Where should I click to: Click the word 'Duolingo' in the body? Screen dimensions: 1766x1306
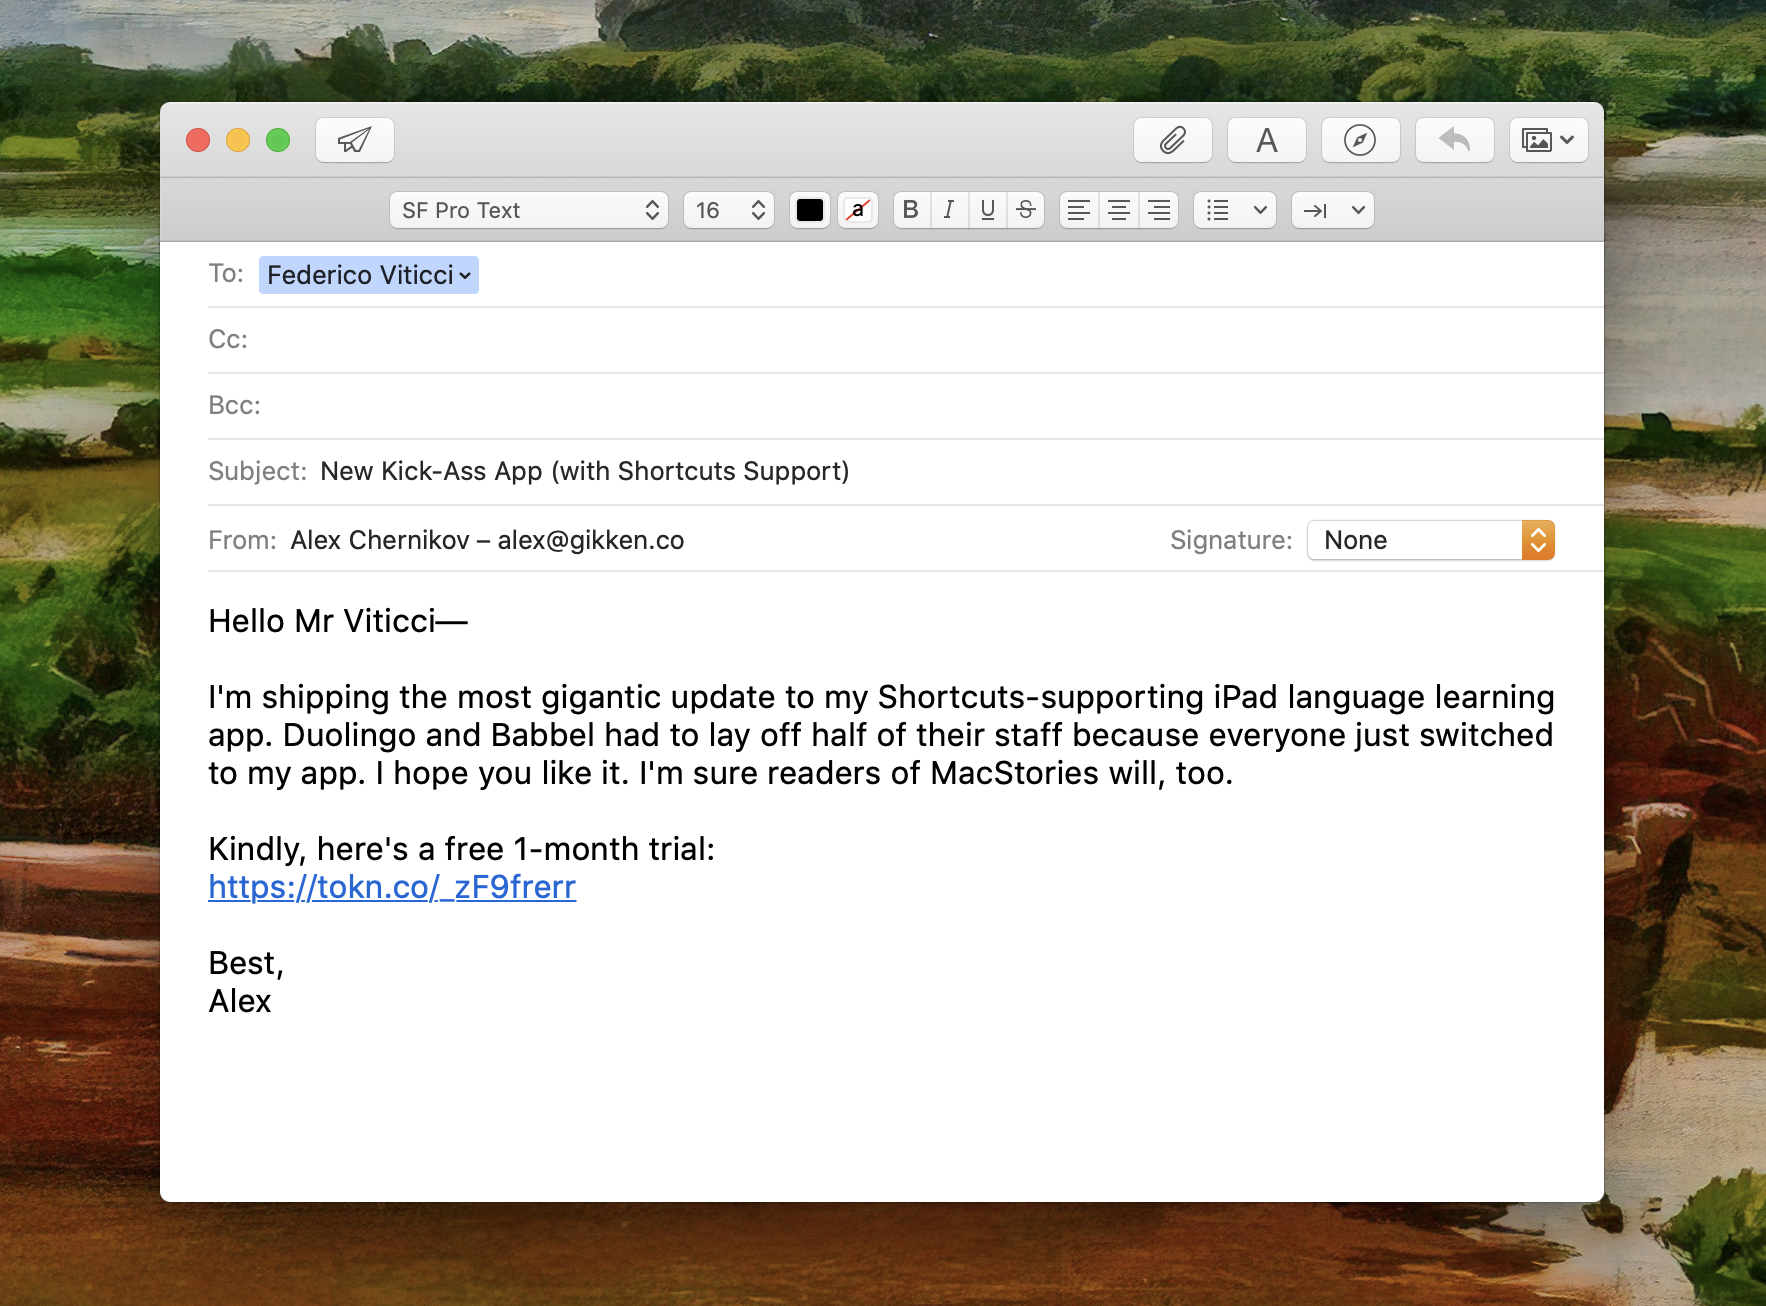(349, 735)
